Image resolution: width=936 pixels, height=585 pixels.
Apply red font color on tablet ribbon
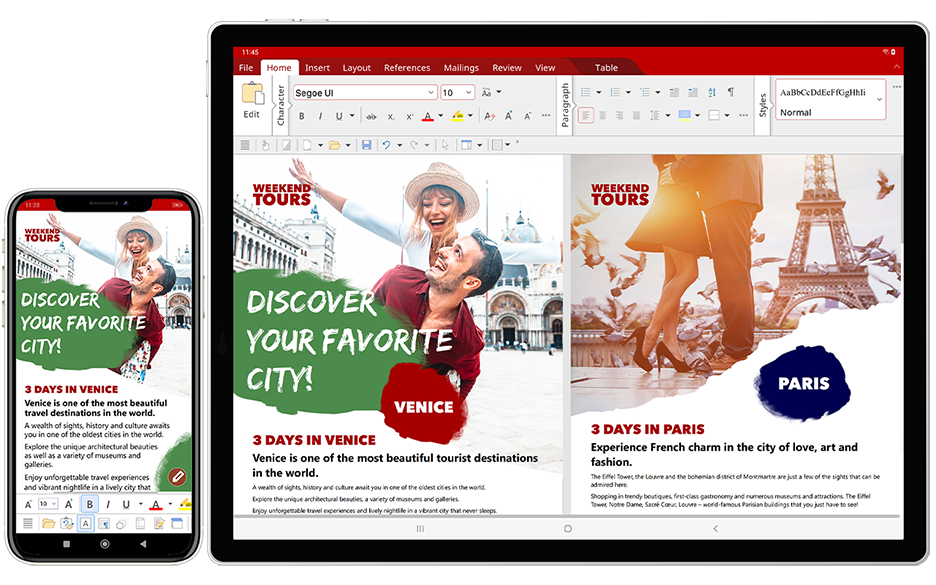tap(427, 116)
